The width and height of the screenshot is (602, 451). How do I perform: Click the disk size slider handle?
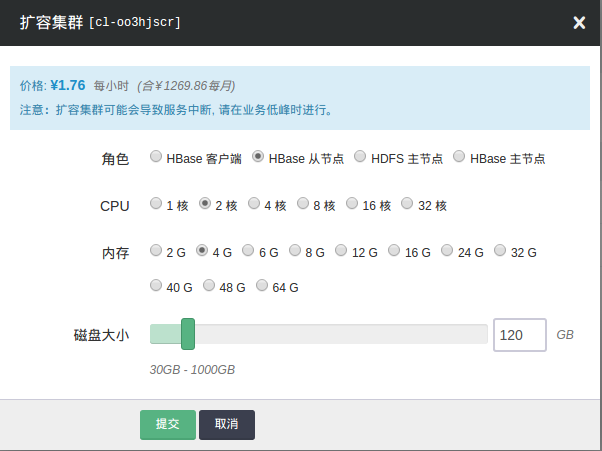click(x=188, y=334)
